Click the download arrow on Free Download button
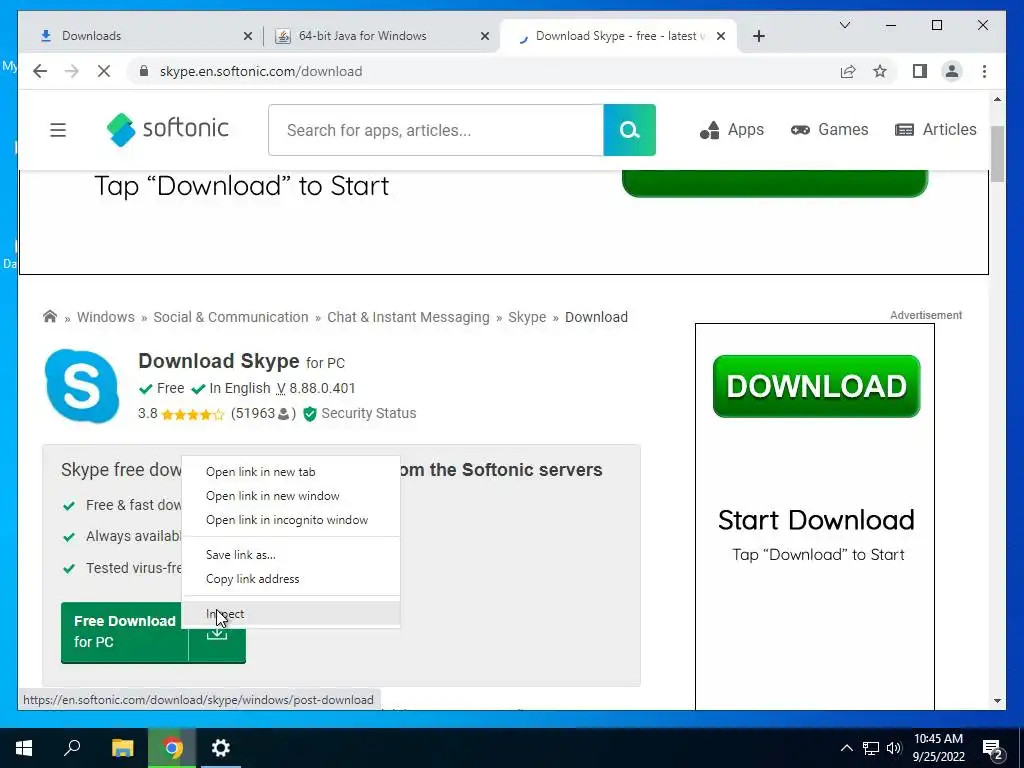 pyautogui.click(x=217, y=632)
